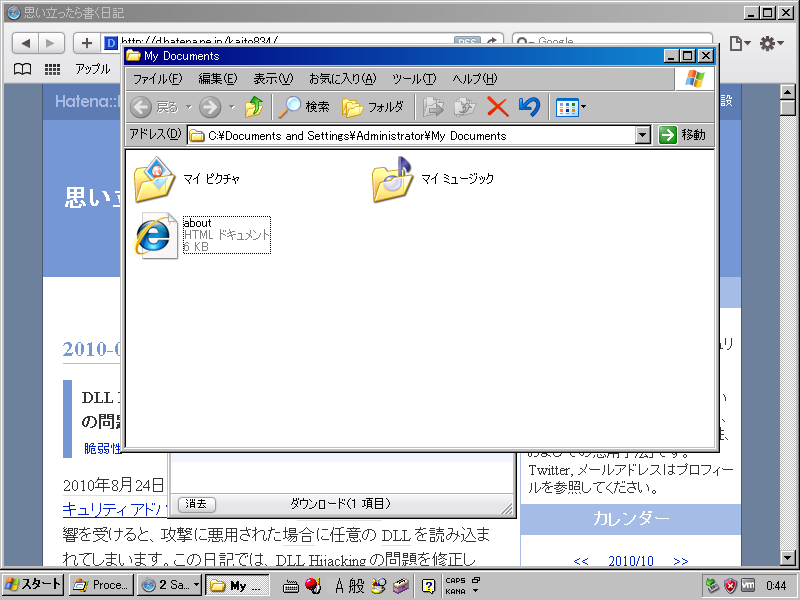Expand the address bar dropdown

coord(643,135)
